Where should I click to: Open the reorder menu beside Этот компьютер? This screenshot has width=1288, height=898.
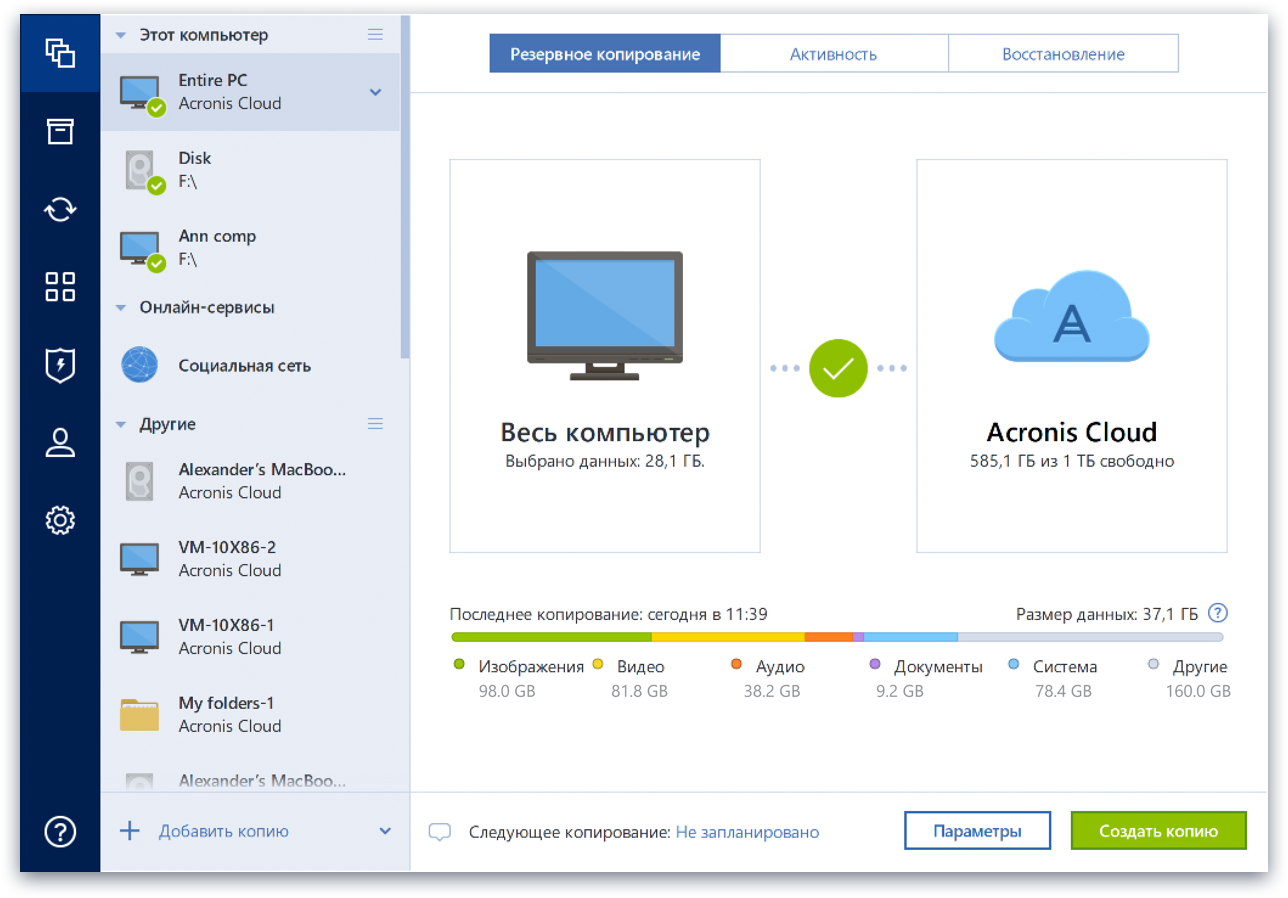point(375,33)
